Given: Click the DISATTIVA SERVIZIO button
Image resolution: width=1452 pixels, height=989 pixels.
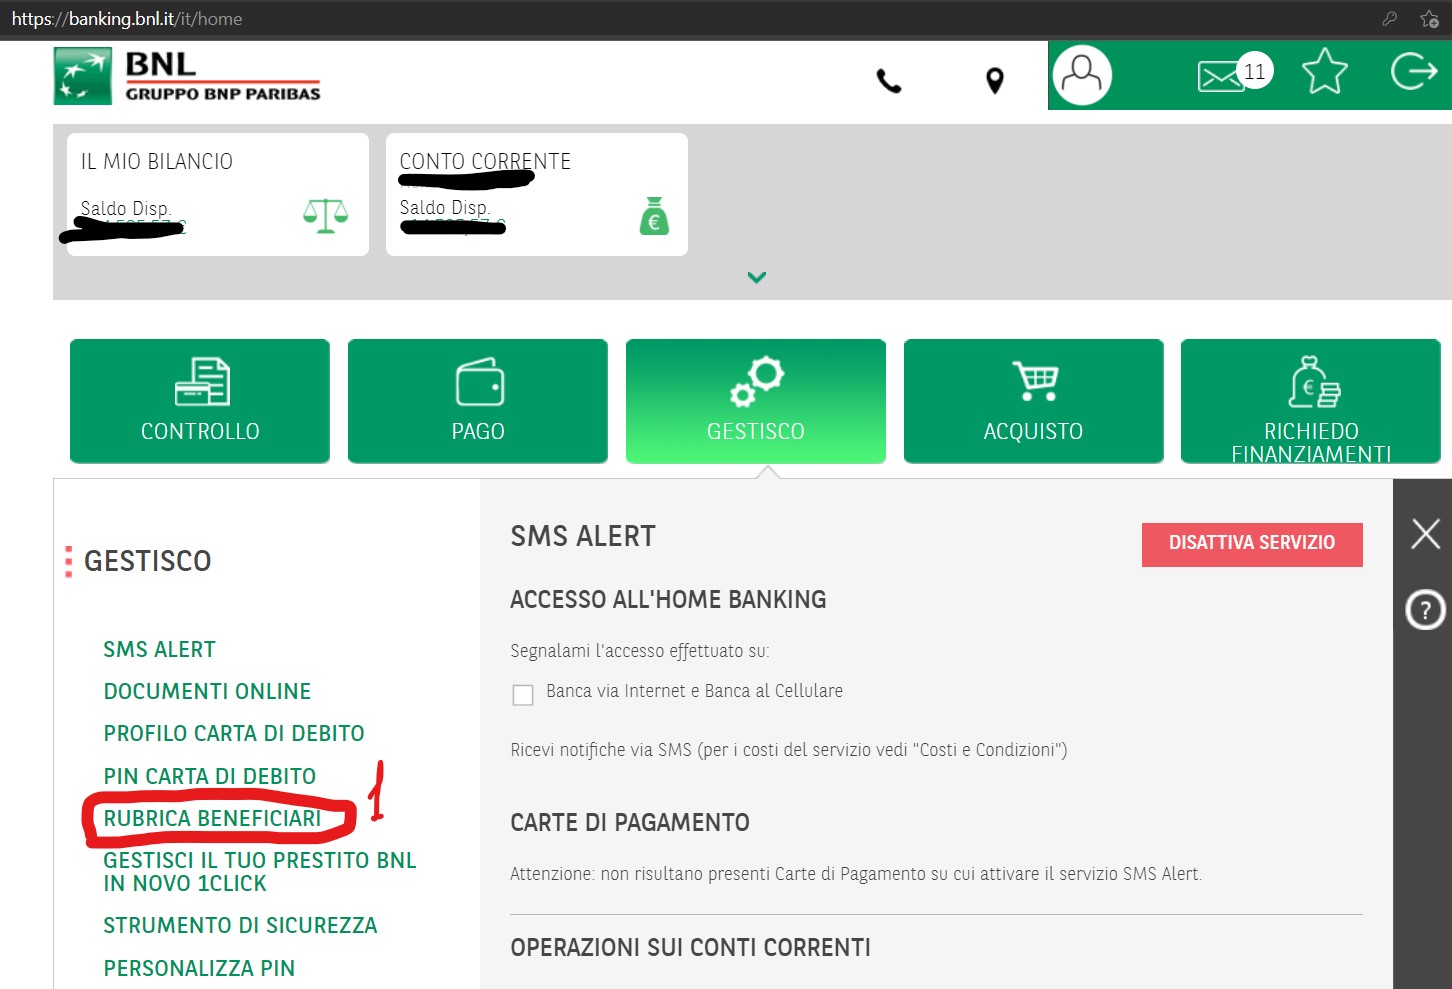Looking at the screenshot, I should point(1252,544).
